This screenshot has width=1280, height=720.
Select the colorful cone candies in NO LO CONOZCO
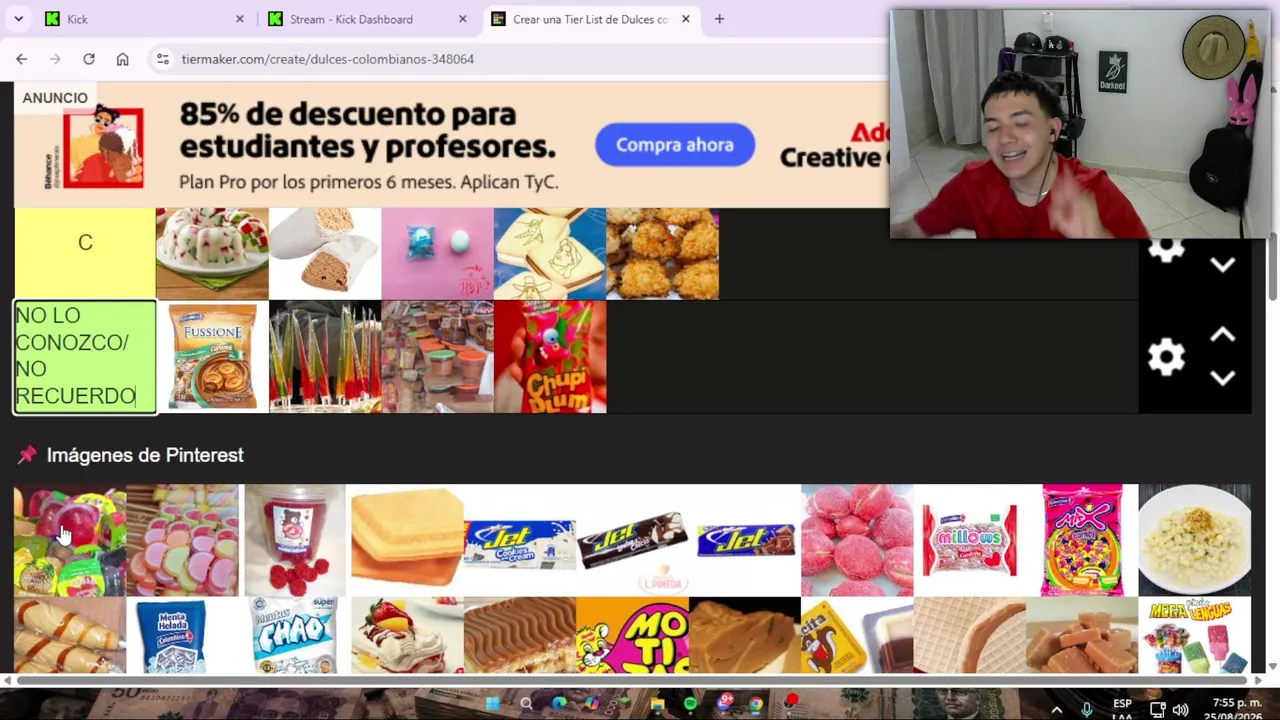coord(325,357)
